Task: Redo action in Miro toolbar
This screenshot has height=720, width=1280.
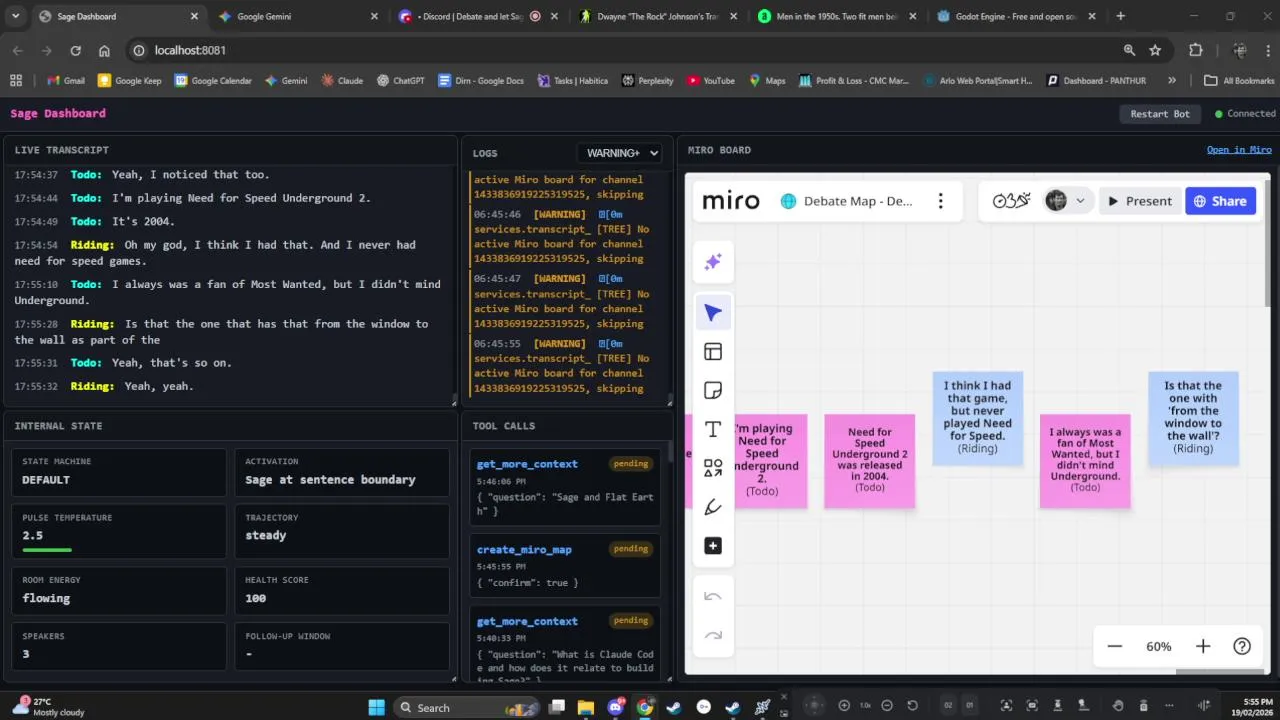Action: [x=713, y=635]
